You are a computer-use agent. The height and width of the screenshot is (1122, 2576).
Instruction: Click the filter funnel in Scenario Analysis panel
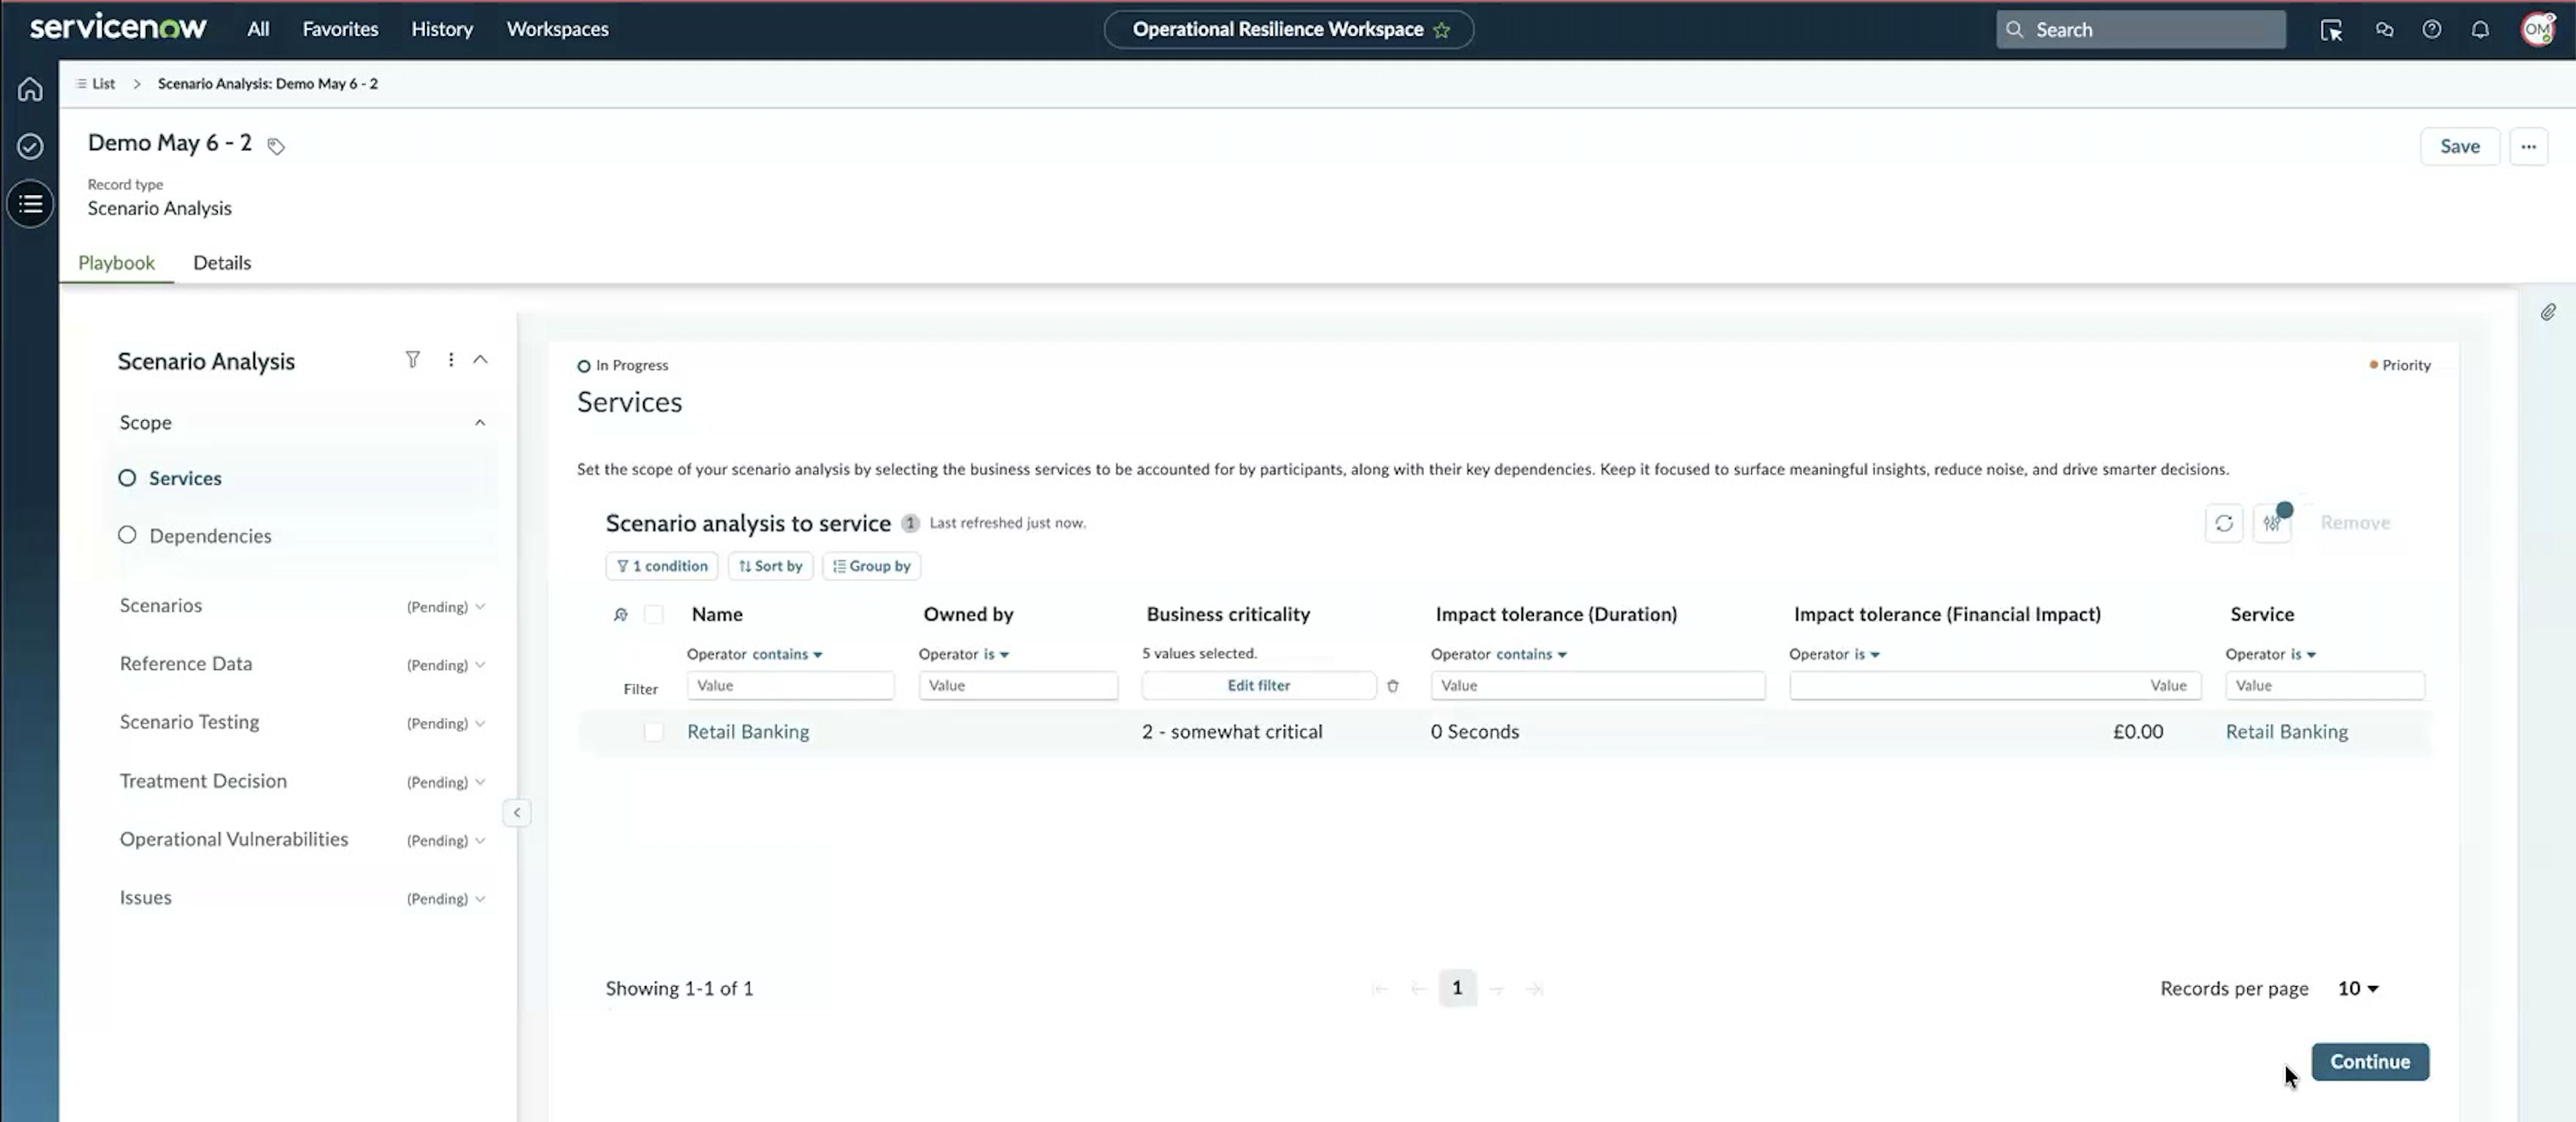(x=412, y=359)
